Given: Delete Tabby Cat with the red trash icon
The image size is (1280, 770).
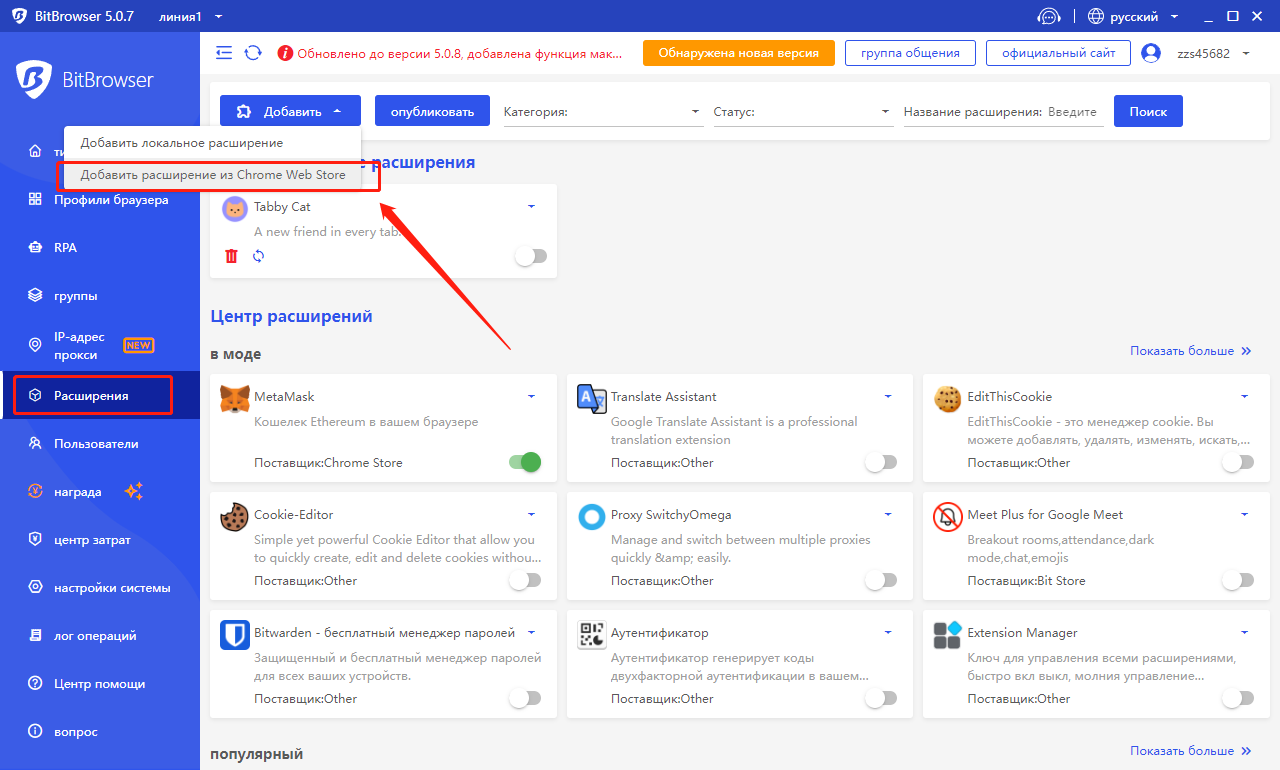Looking at the screenshot, I should (x=232, y=256).
